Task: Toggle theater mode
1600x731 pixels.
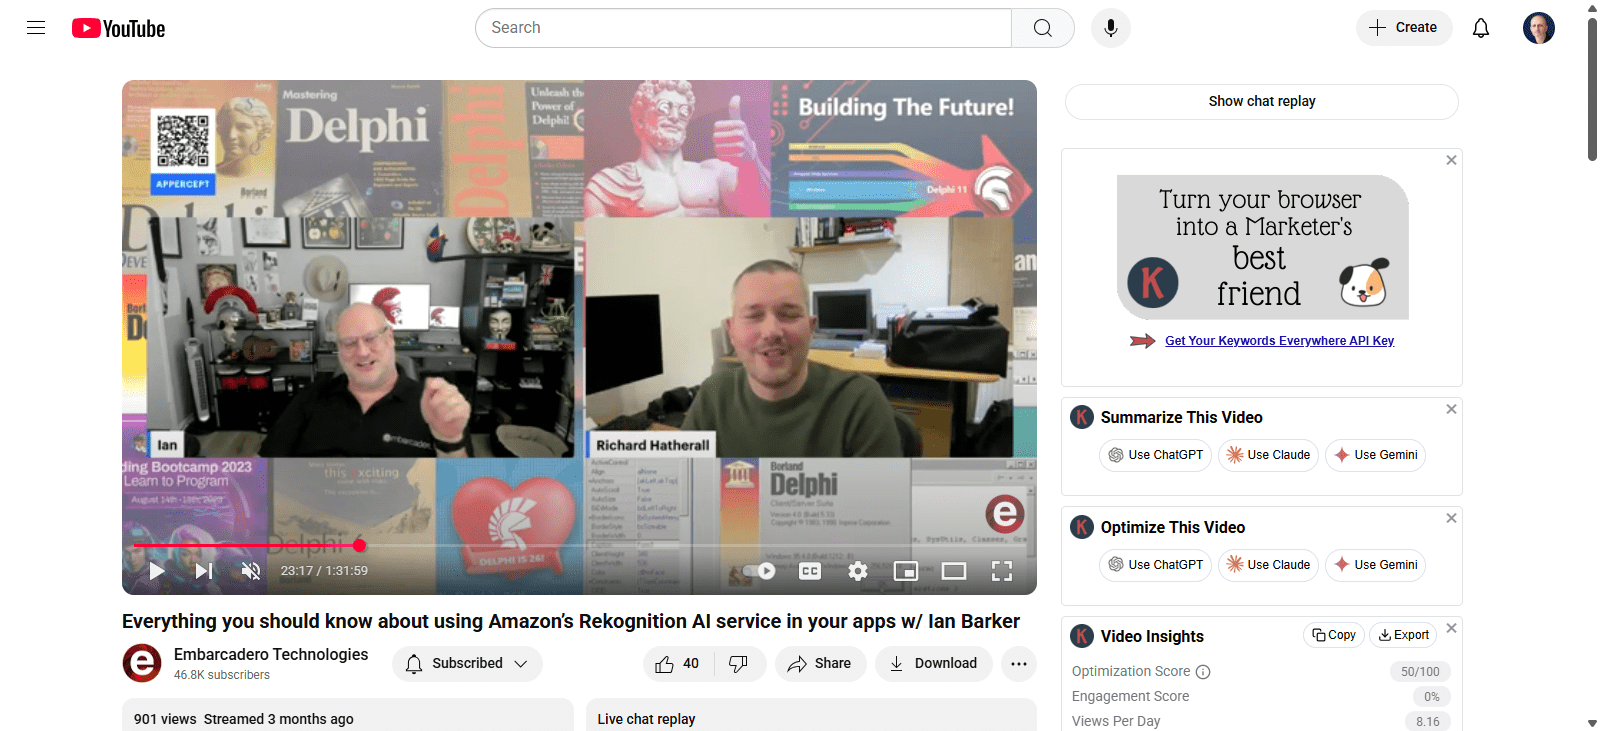Action: 954,571
